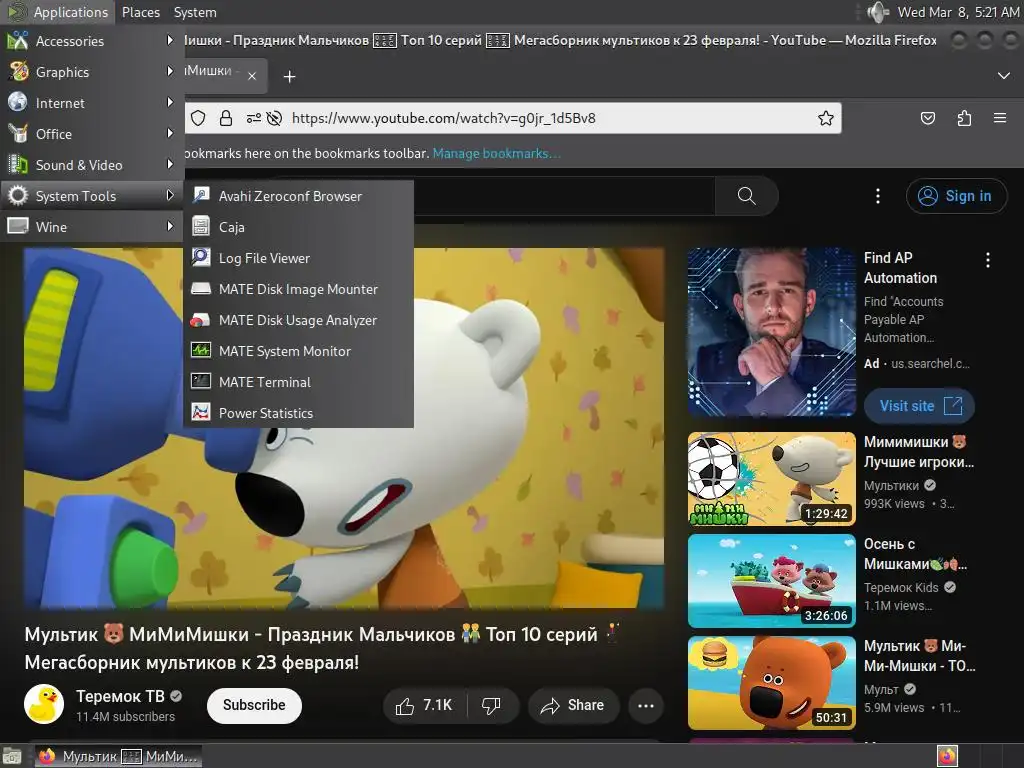Open MATE Disk Usage Analyzer
This screenshot has height=768, width=1024.
click(x=298, y=320)
